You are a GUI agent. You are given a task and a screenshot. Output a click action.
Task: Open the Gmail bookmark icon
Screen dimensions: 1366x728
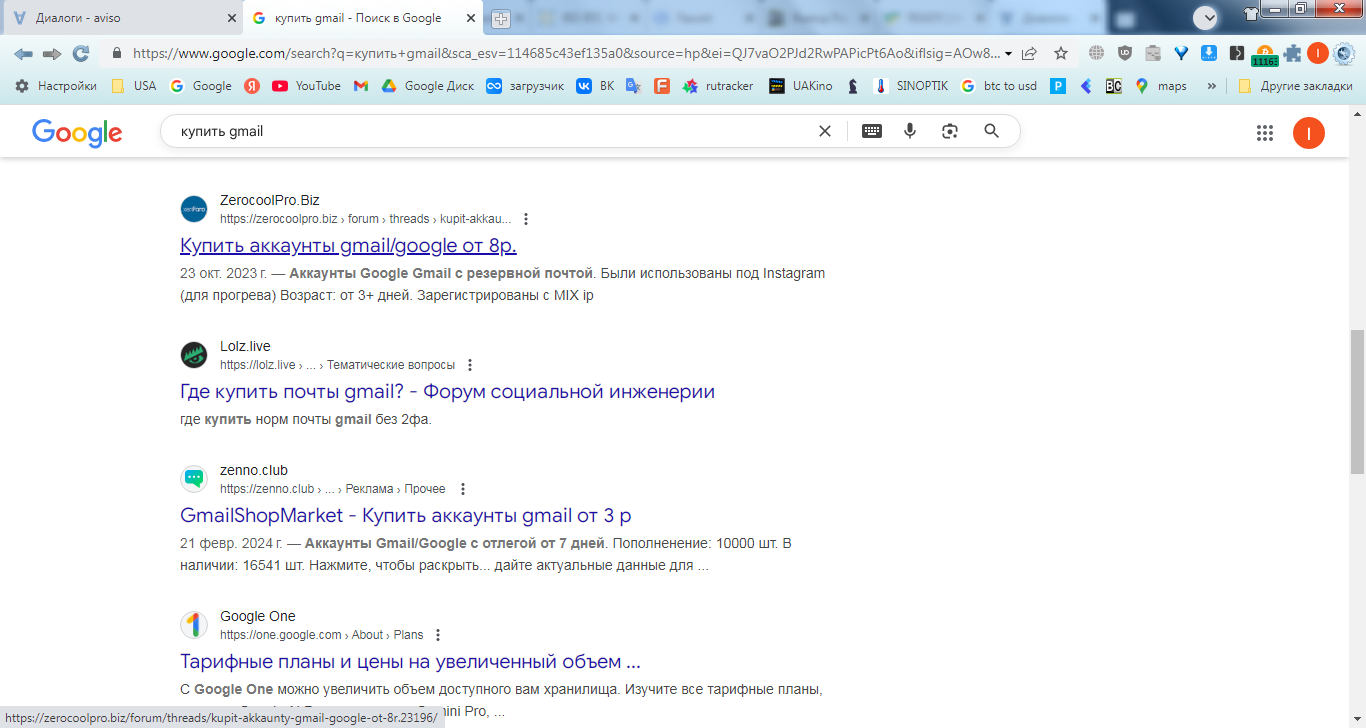(361, 86)
